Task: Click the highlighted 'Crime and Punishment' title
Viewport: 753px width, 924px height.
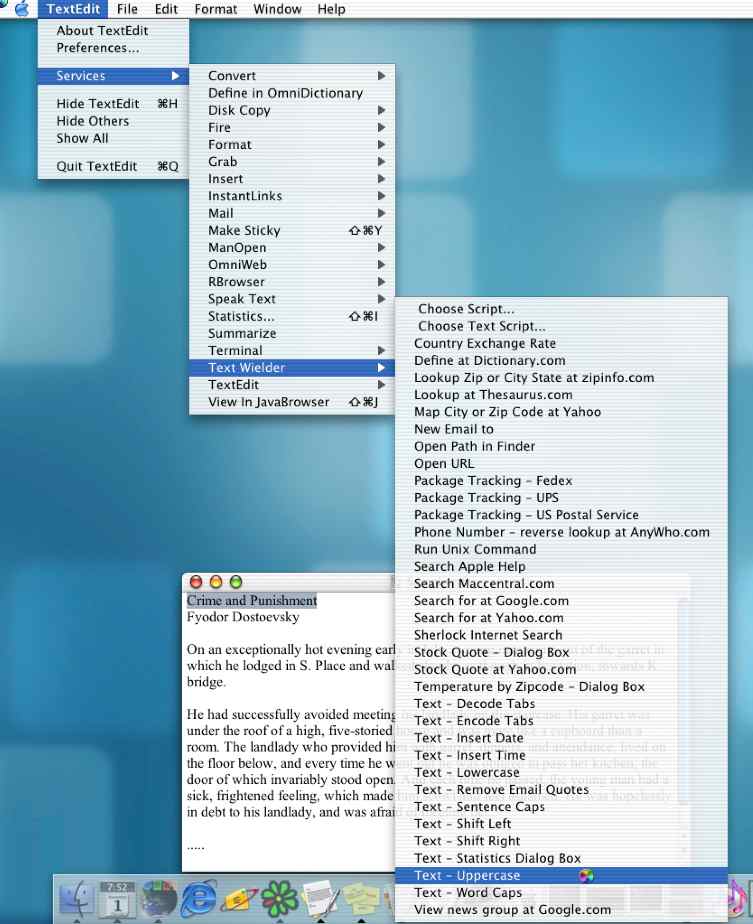Action: click(x=252, y=600)
